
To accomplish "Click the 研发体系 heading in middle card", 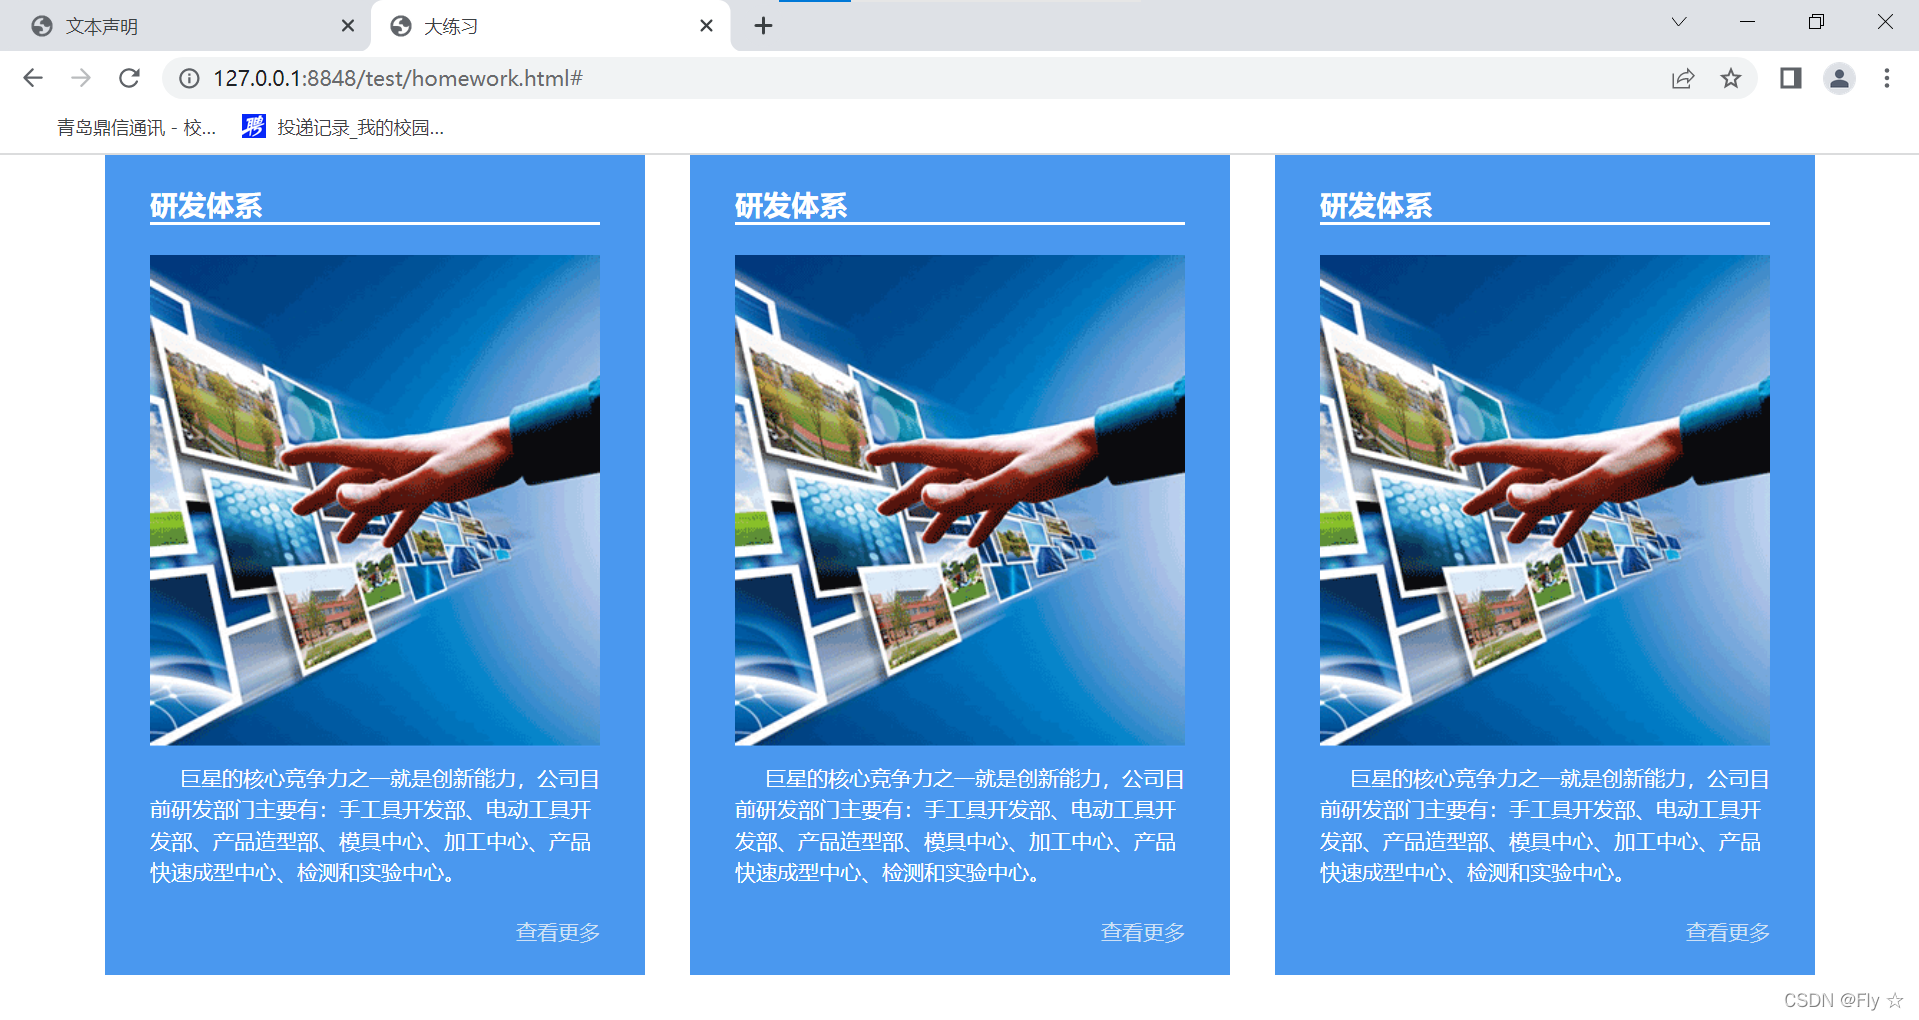I will pos(791,206).
